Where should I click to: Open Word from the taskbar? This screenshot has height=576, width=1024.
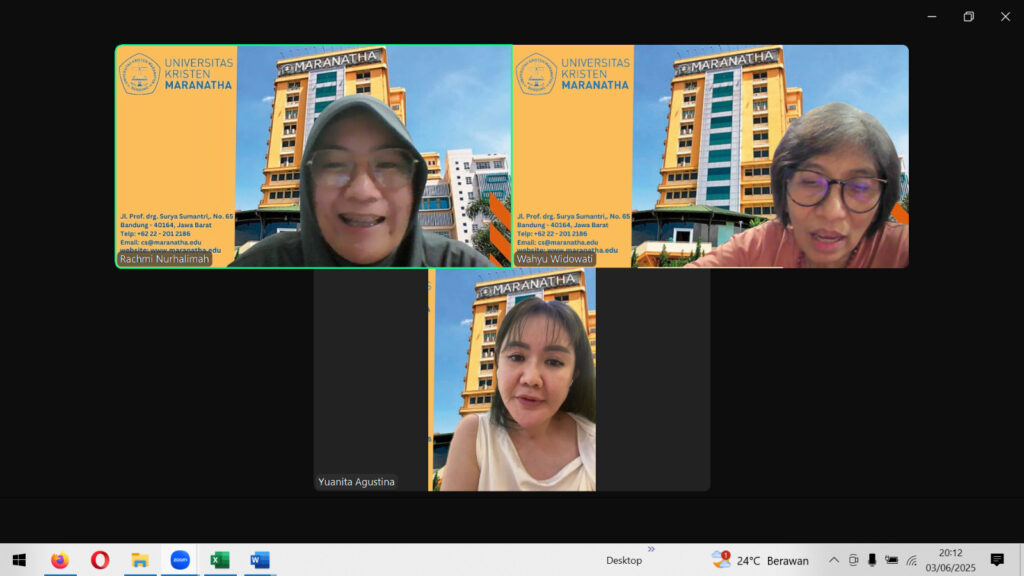(x=260, y=560)
